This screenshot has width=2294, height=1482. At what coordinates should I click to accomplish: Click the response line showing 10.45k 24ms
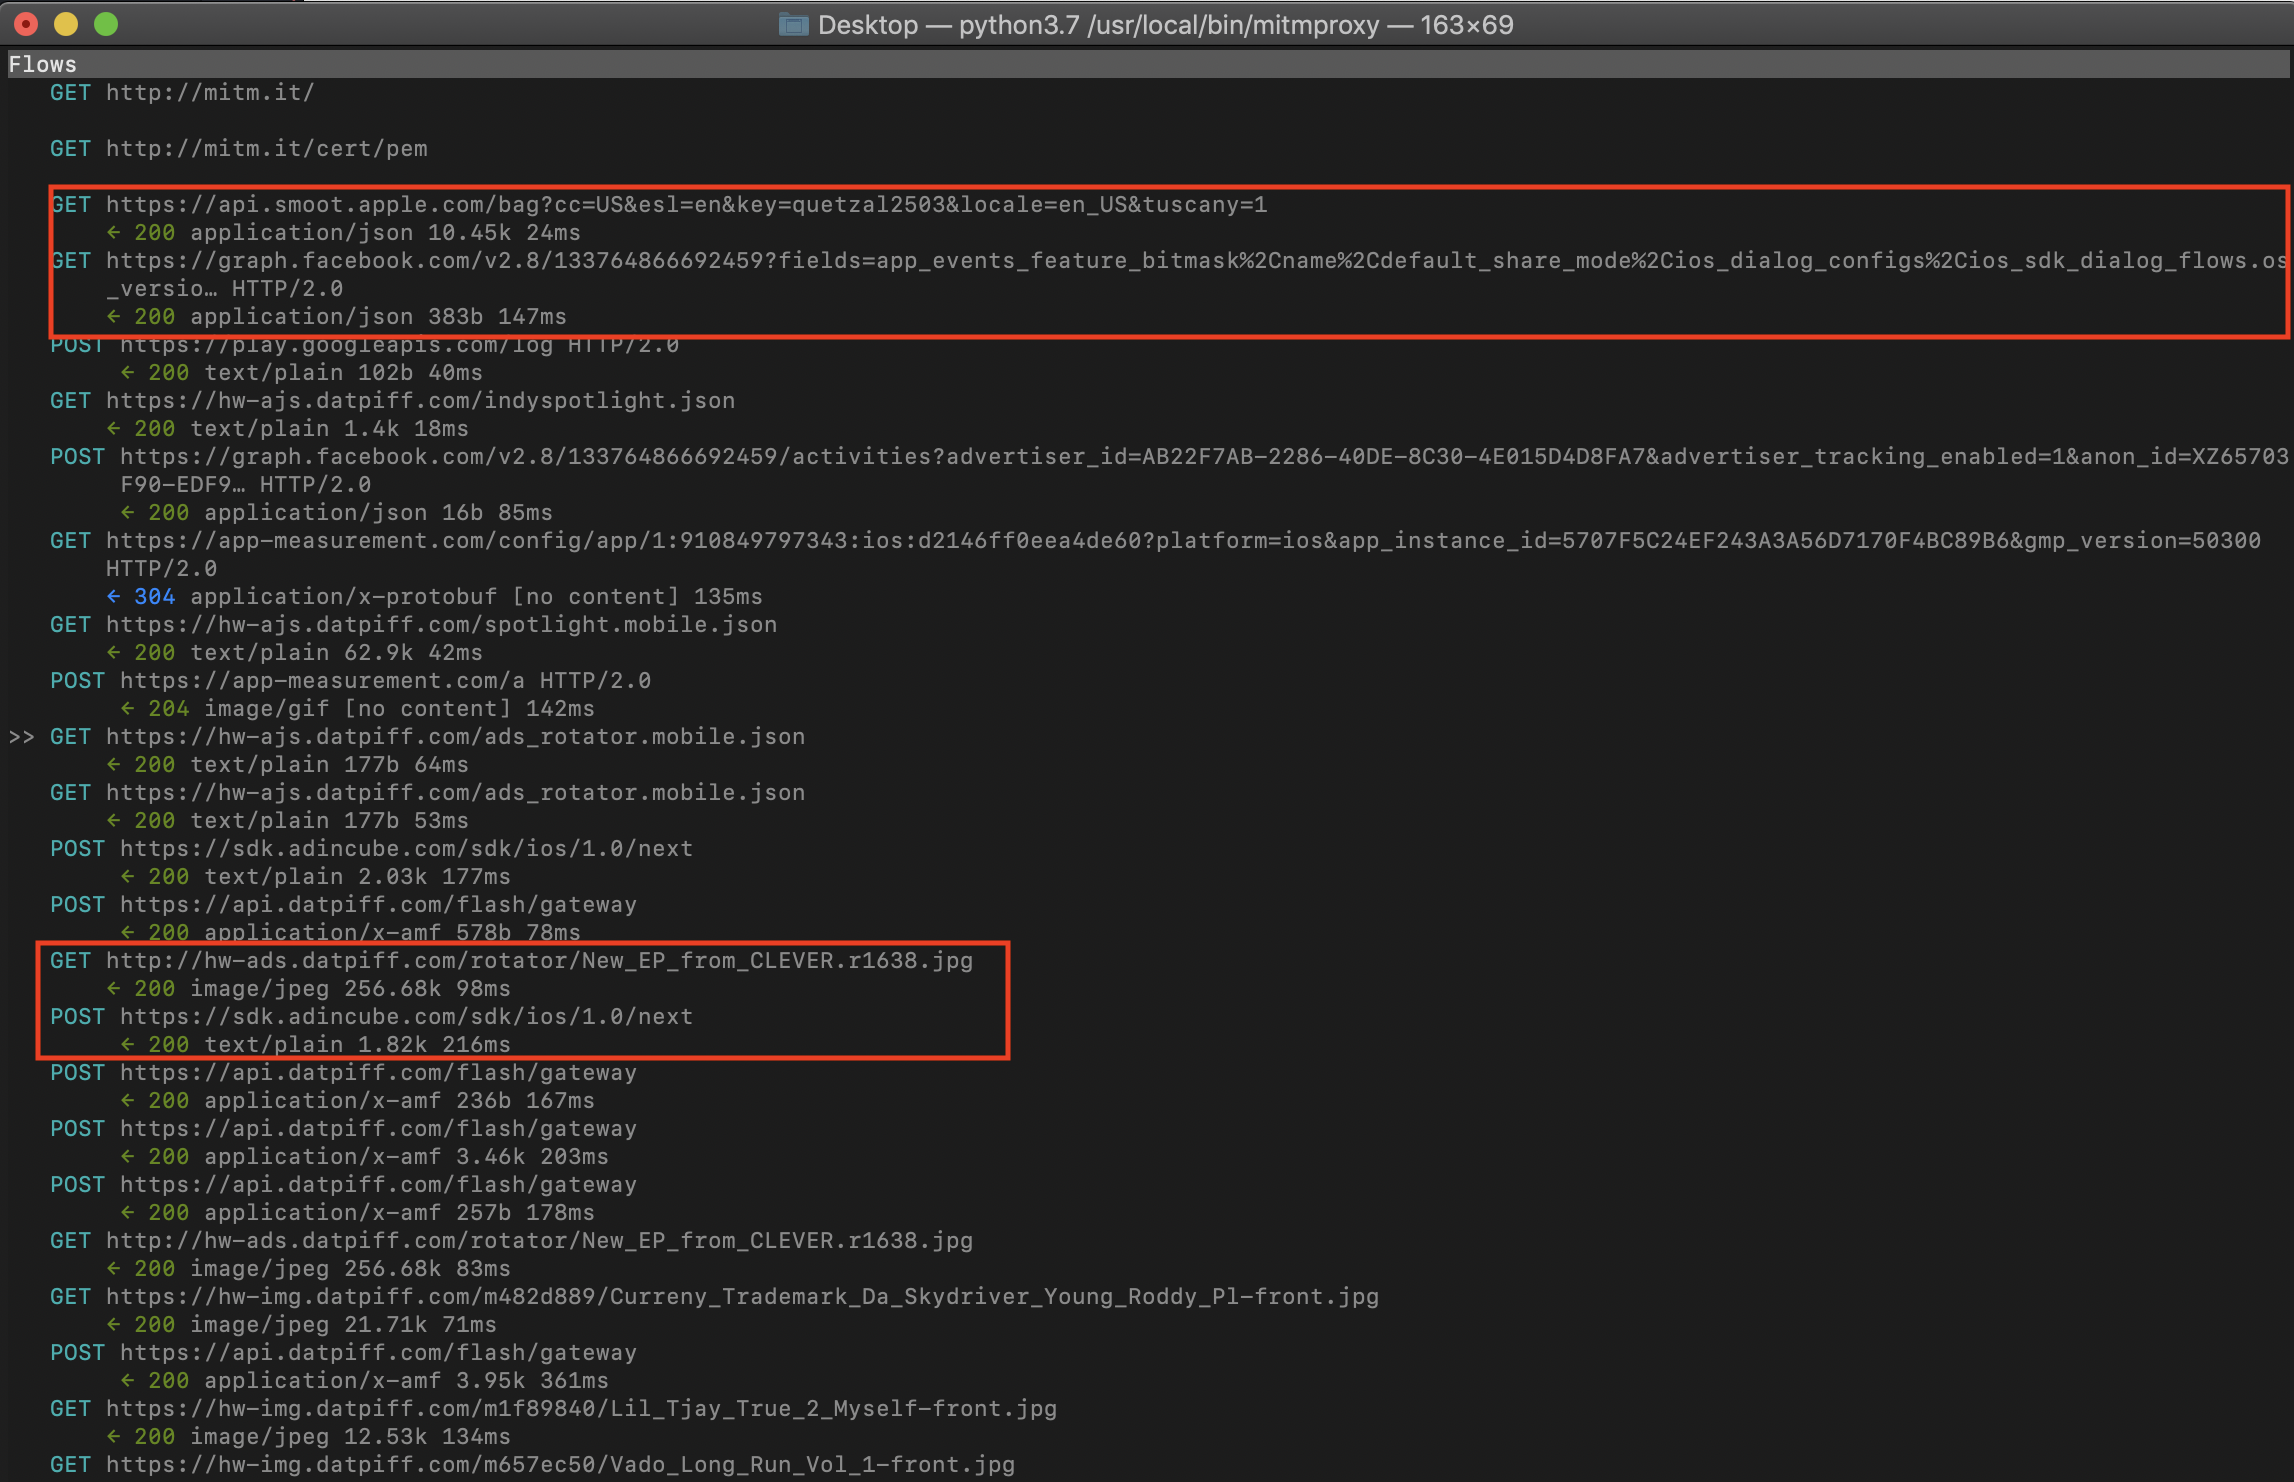tap(343, 233)
